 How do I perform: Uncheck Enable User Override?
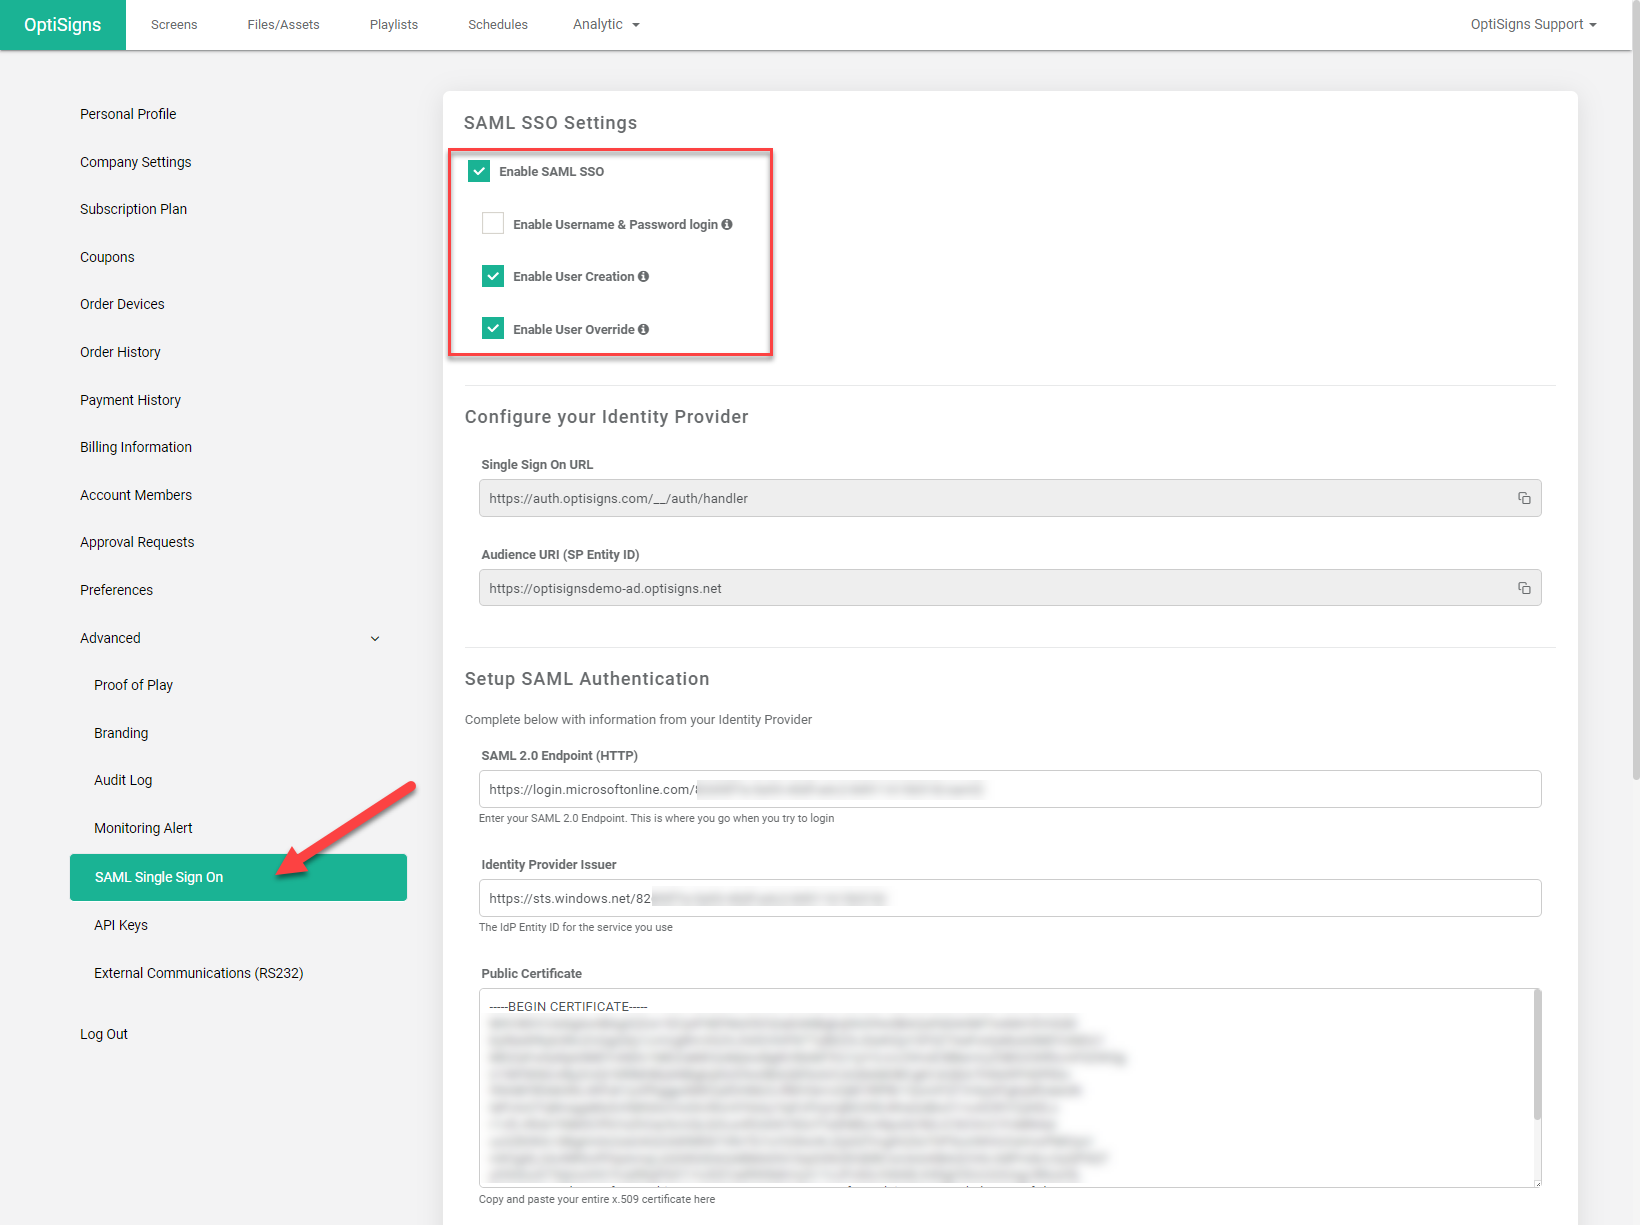point(493,328)
